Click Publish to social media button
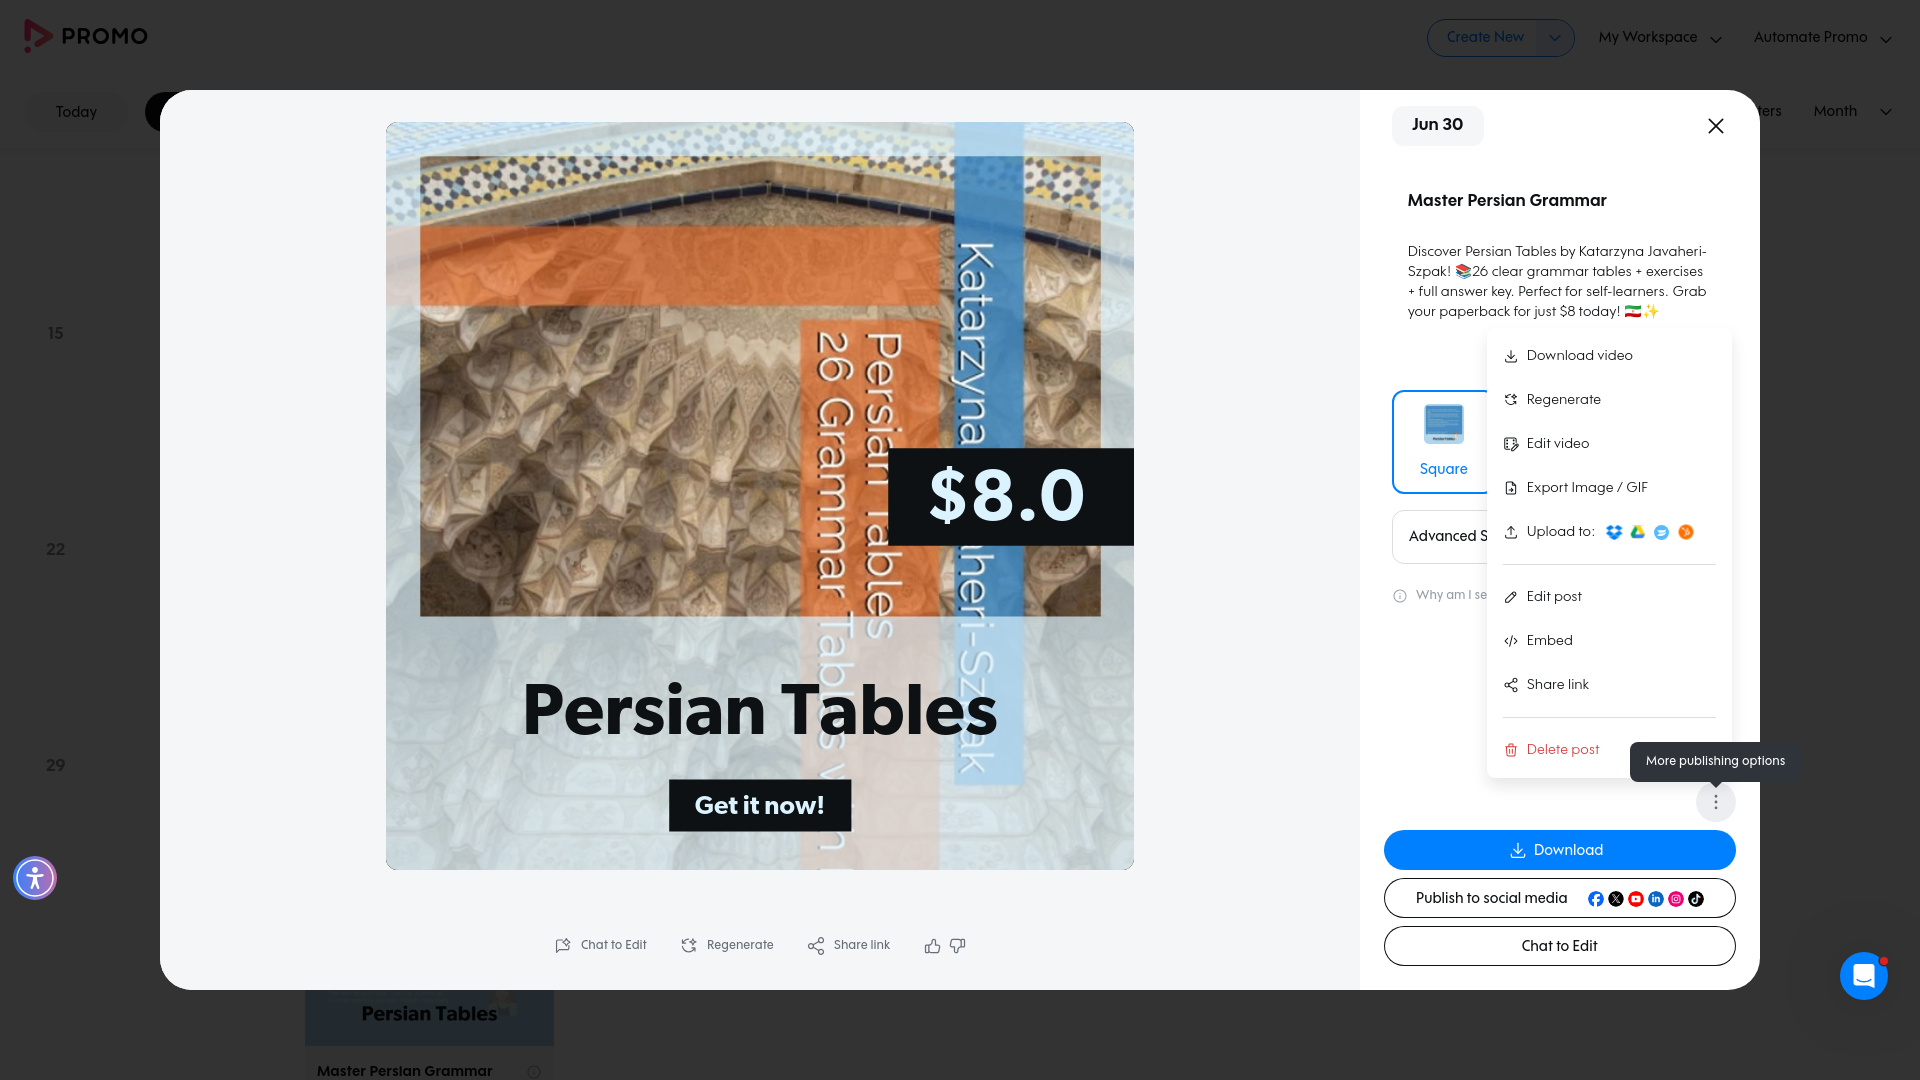Viewport: 1920px width, 1080px height. pyautogui.click(x=1559, y=898)
